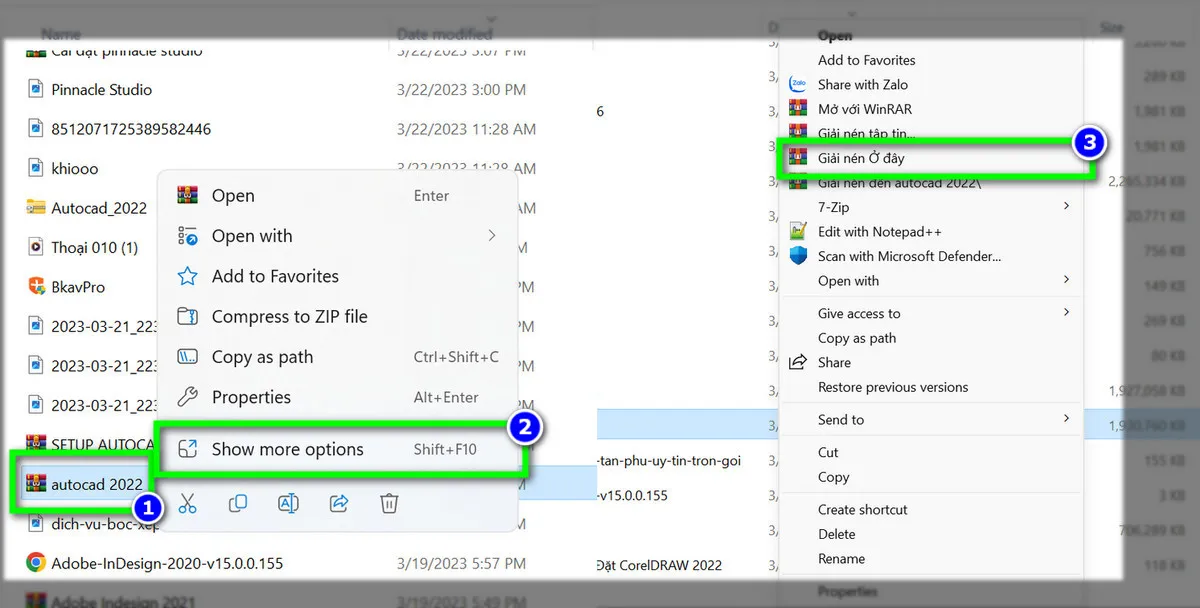Click the wrench icon beside Properties
Viewport: 1200px width, 608px height.
pos(188,397)
